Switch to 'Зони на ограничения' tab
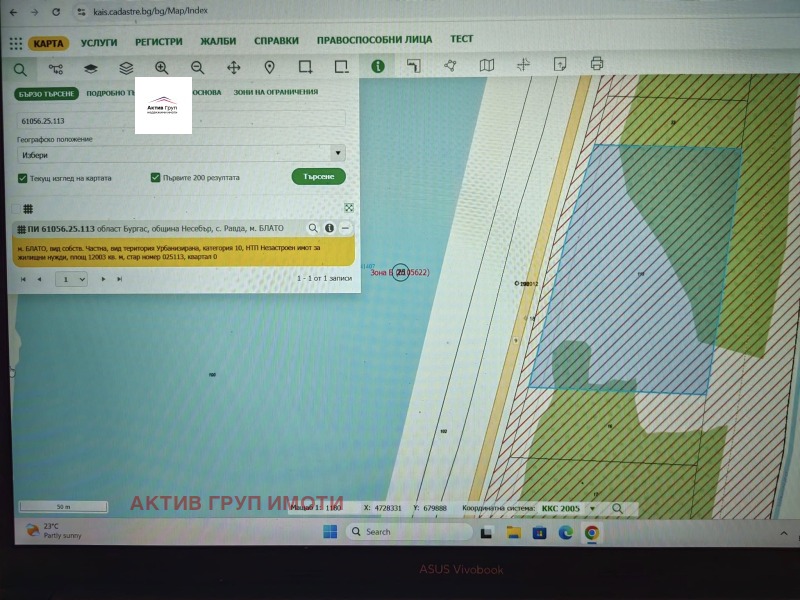Screen dimensions: 800x600 click(x=275, y=92)
